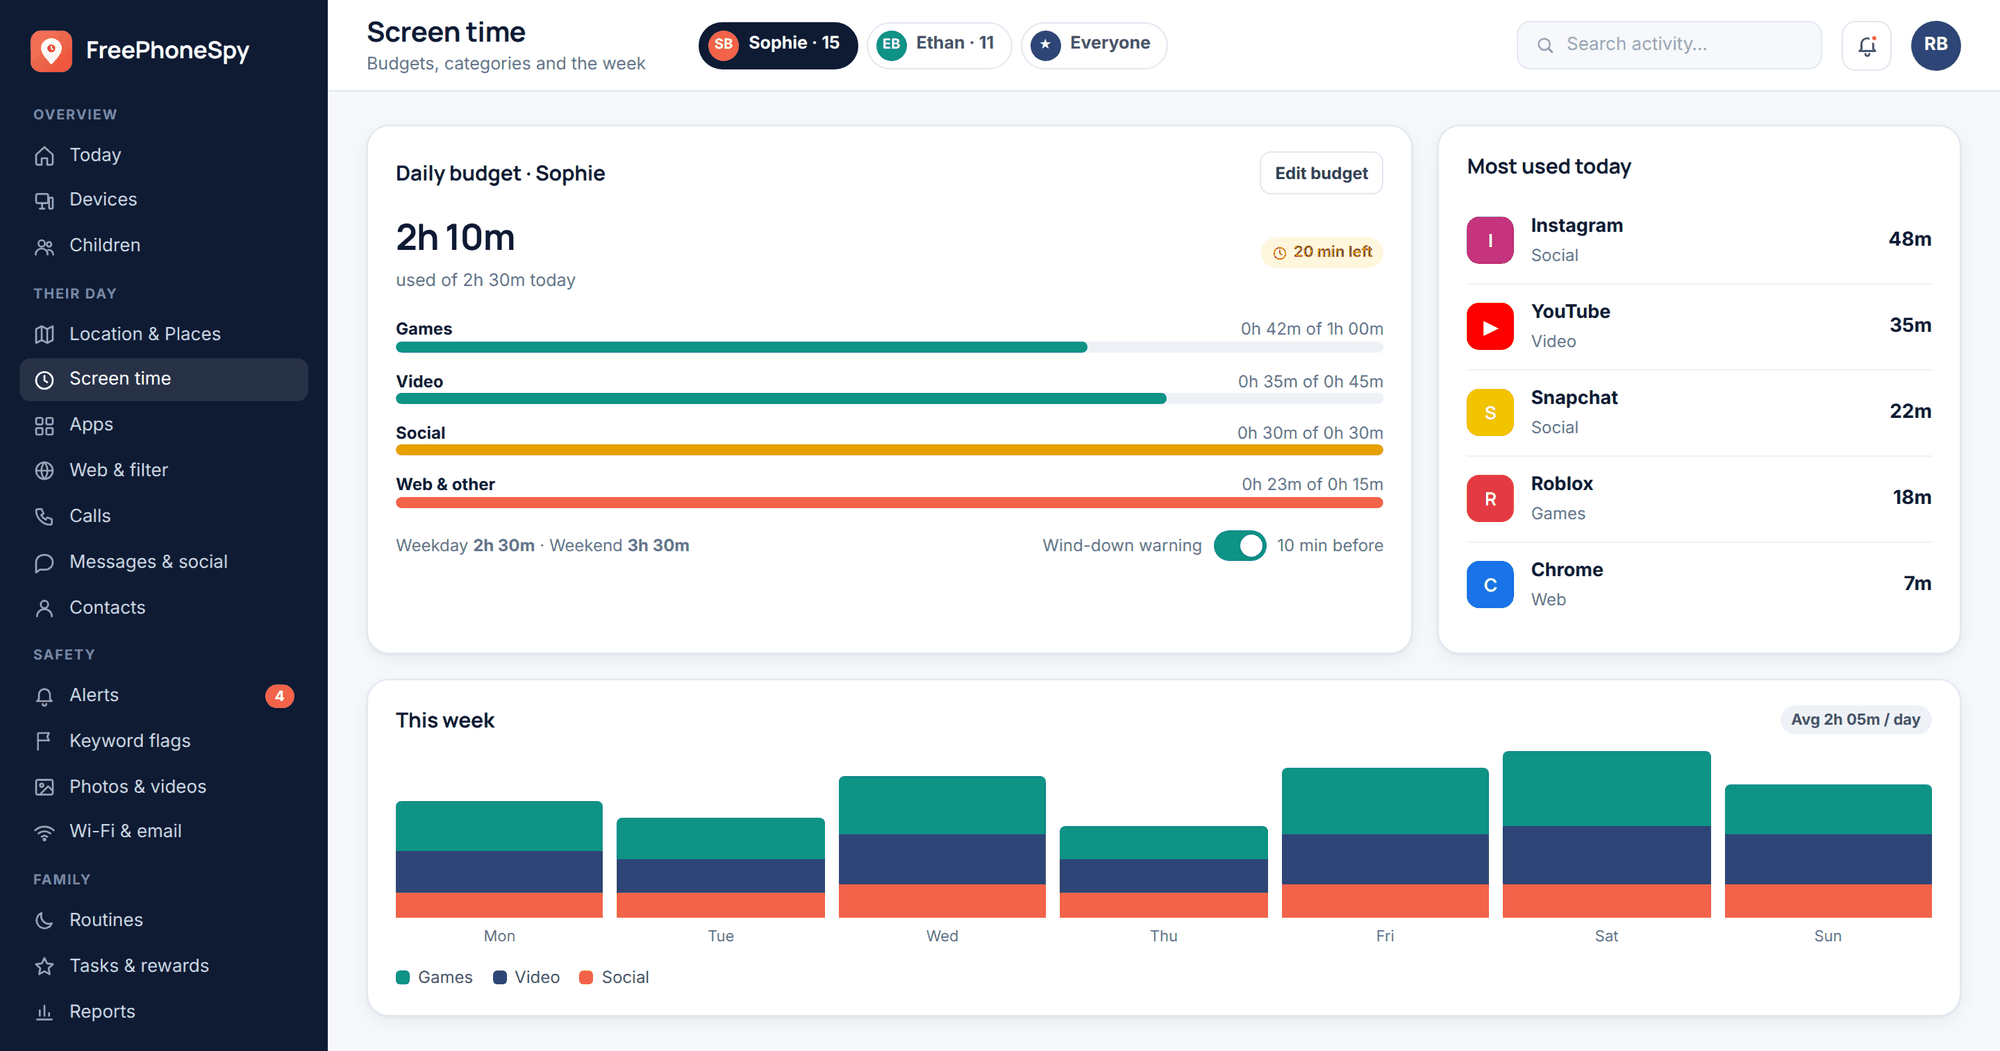Viewport: 2000px width, 1051px height.
Task: Click the FreePhoneSpy logo icon
Action: [x=51, y=51]
